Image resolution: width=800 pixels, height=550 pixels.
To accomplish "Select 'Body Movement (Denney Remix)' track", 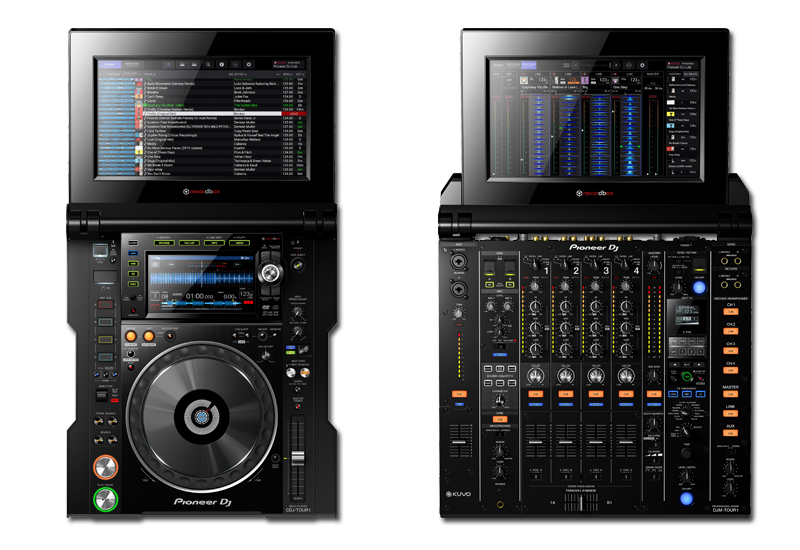I will pyautogui.click(x=171, y=84).
